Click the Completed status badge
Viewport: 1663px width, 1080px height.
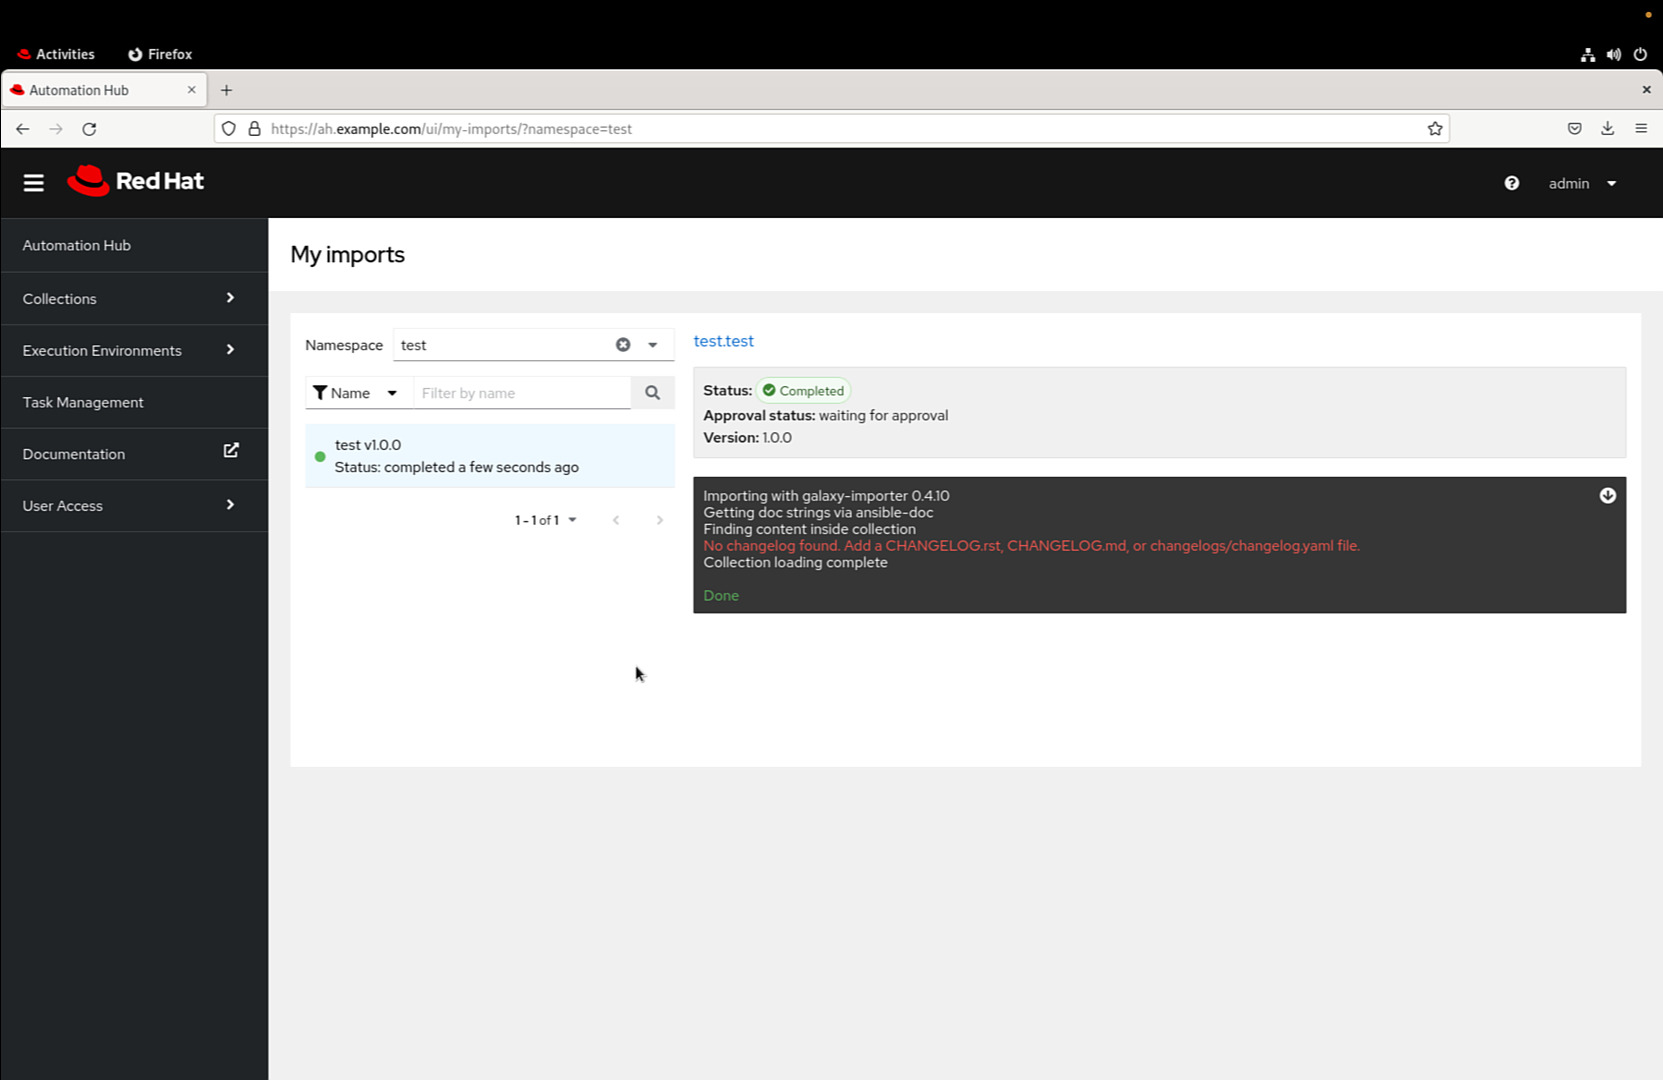coord(803,391)
